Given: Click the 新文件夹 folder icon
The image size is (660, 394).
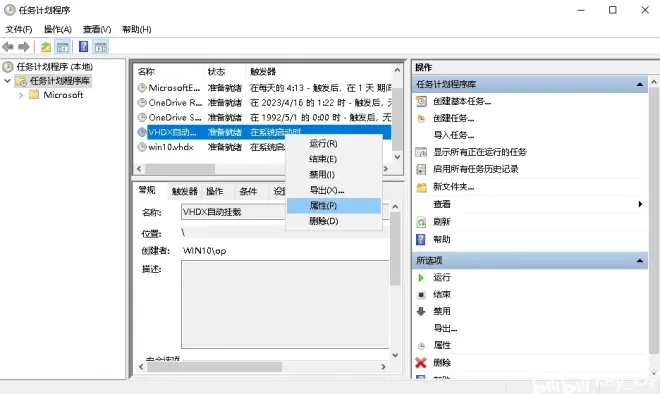Looking at the screenshot, I should (x=421, y=187).
